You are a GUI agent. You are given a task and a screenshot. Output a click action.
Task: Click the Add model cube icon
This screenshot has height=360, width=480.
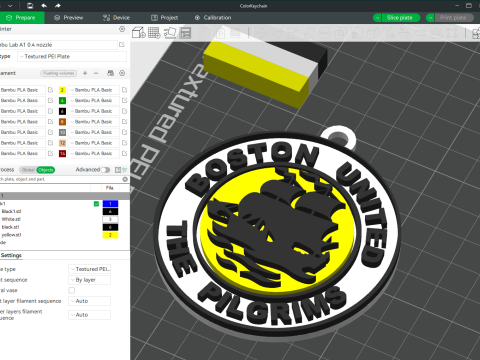pyautogui.click(x=139, y=33)
